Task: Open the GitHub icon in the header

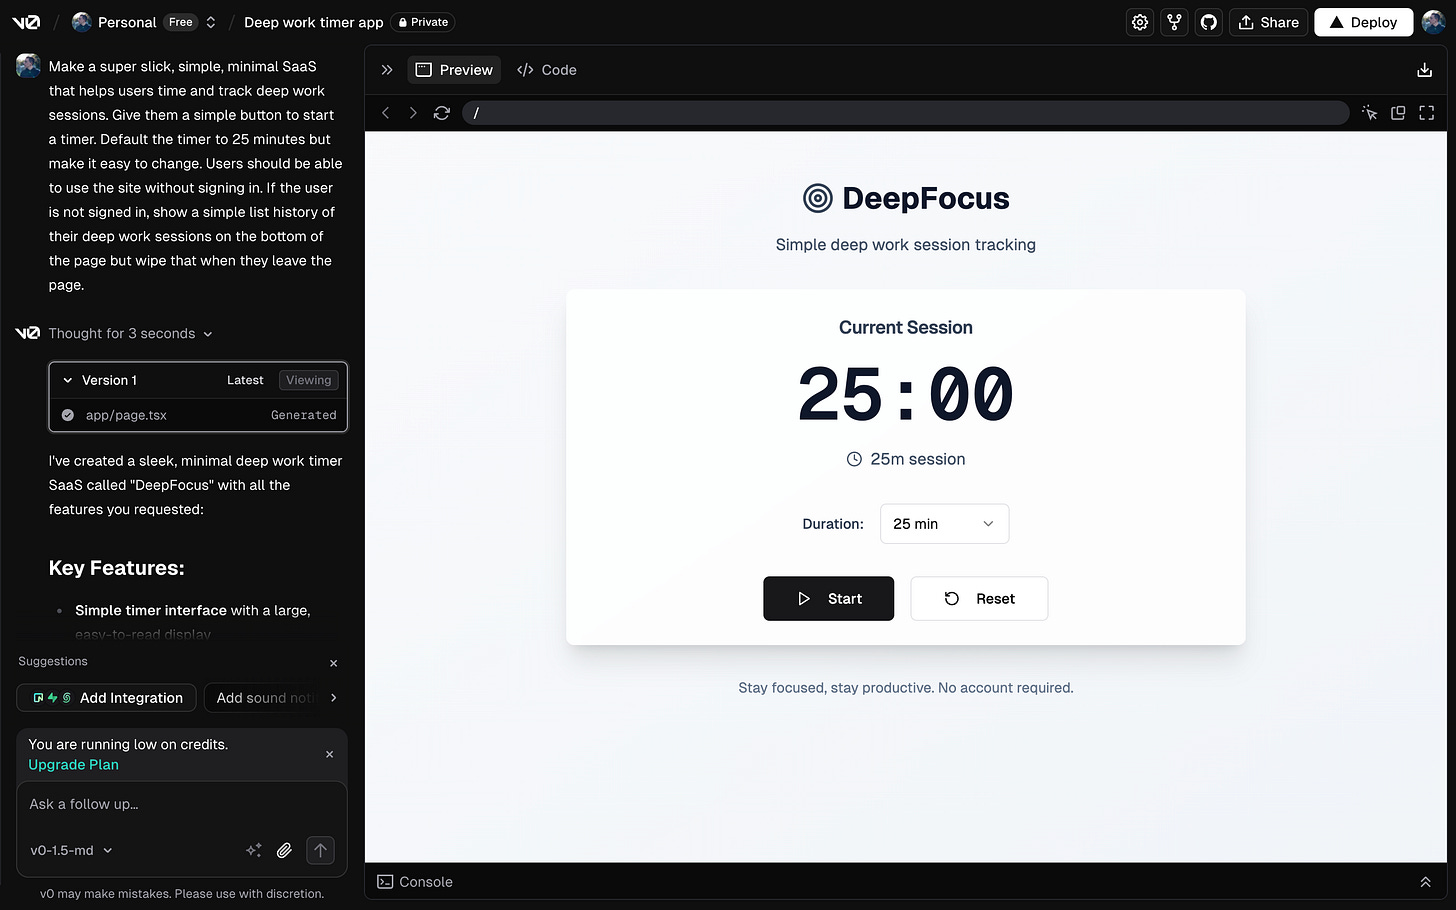Action: point(1209,22)
